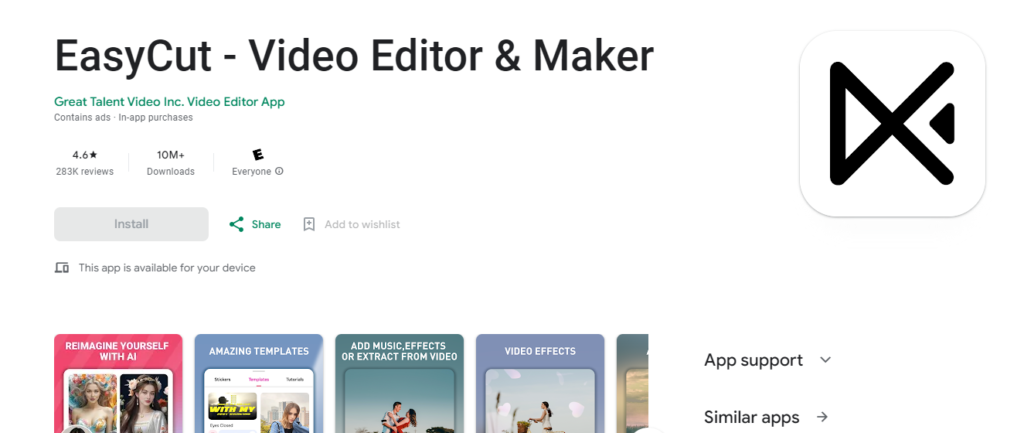Click Add to wishlist text
Screen dimensions: 1024x433
pos(362,224)
